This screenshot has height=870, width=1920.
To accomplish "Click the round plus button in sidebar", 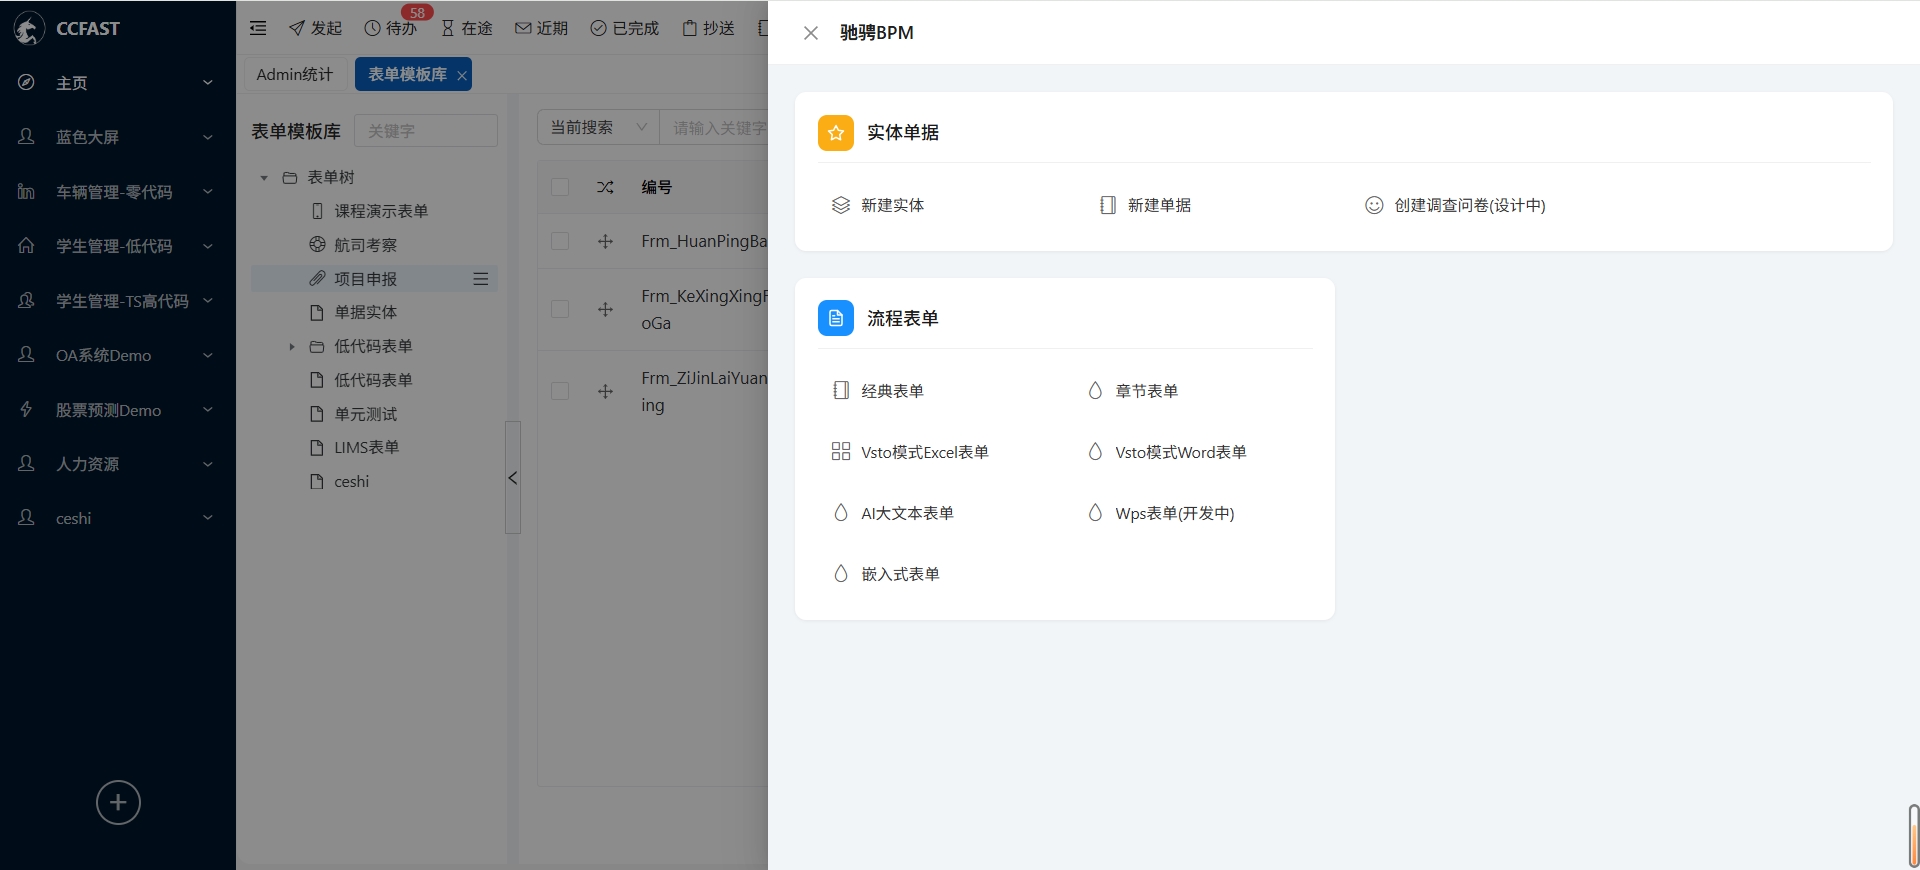I will pos(118,802).
